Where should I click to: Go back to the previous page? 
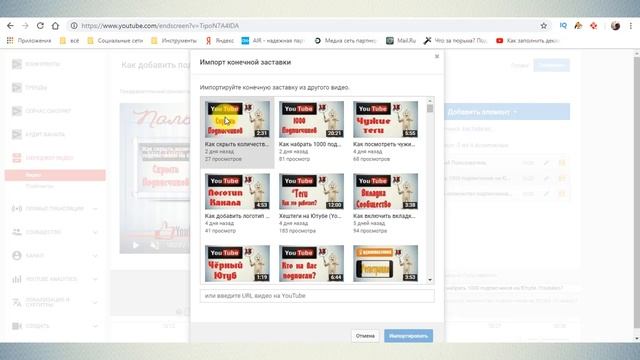coord(10,26)
